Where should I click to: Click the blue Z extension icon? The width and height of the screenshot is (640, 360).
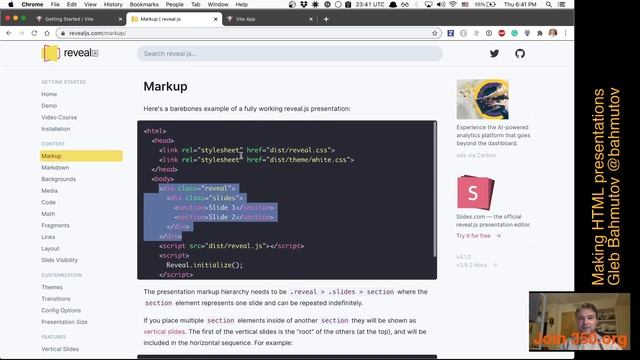(x=451, y=33)
